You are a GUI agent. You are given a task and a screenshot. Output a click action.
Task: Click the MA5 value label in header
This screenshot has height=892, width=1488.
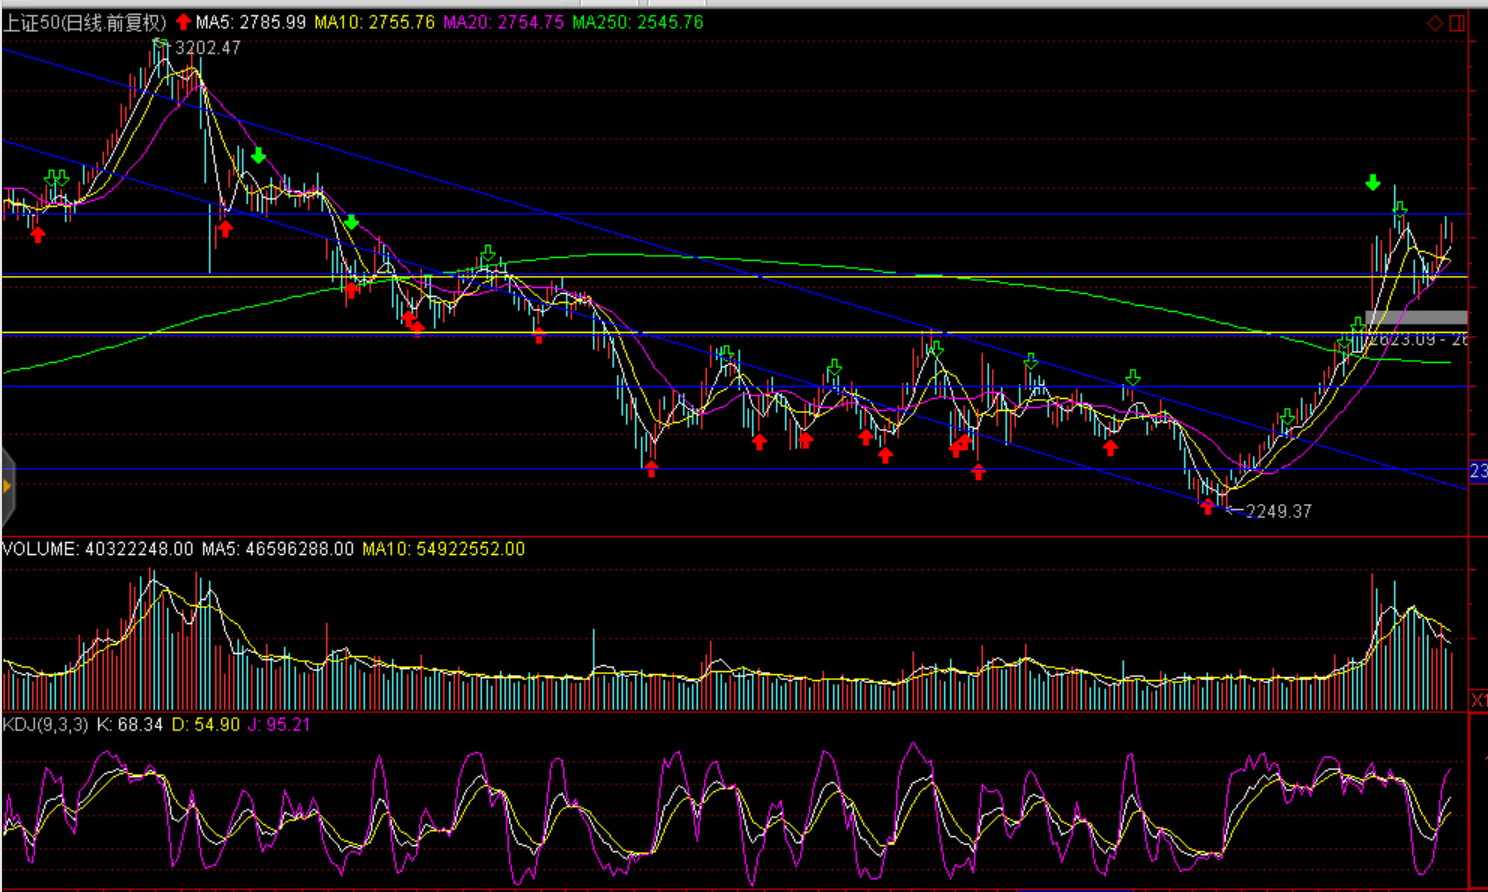point(251,22)
